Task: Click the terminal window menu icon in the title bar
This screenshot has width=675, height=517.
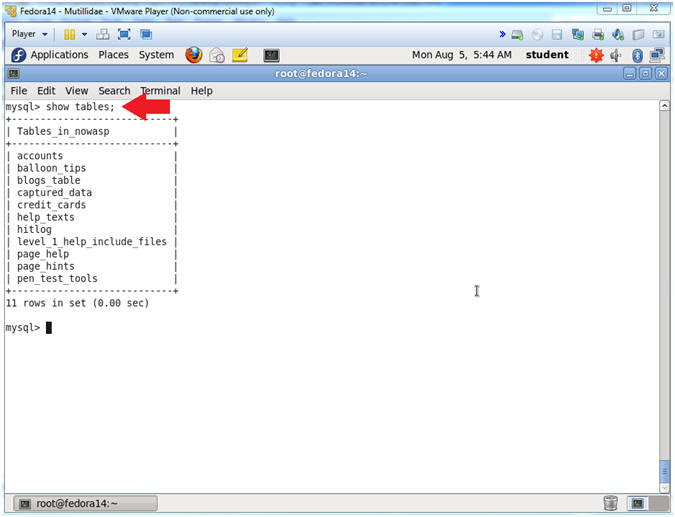Action: pyautogui.click(x=13, y=74)
